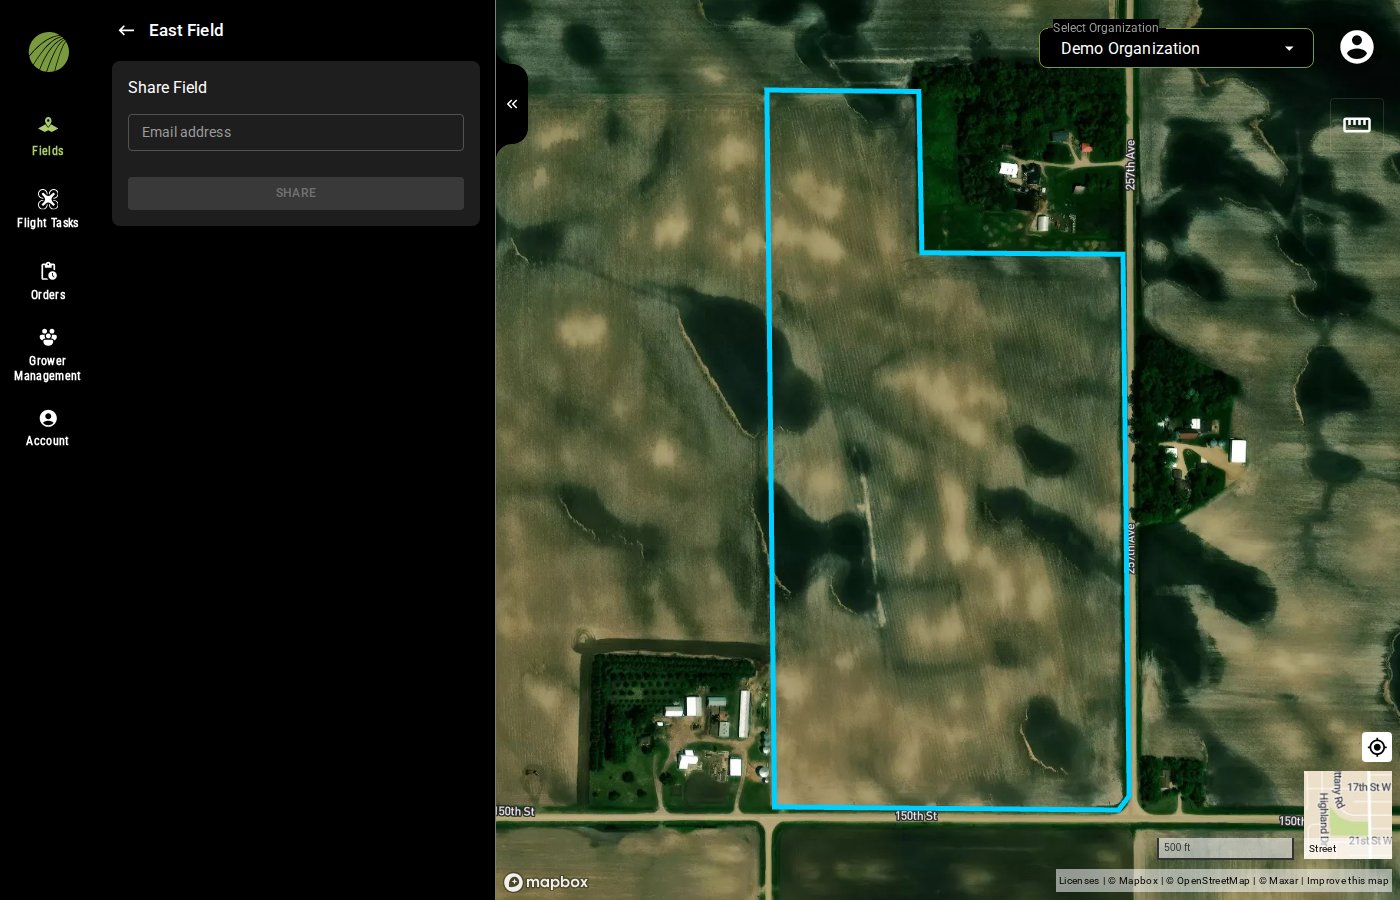Image resolution: width=1400 pixels, height=900 pixels.
Task: Click Improve this map link
Action: [x=1347, y=881]
